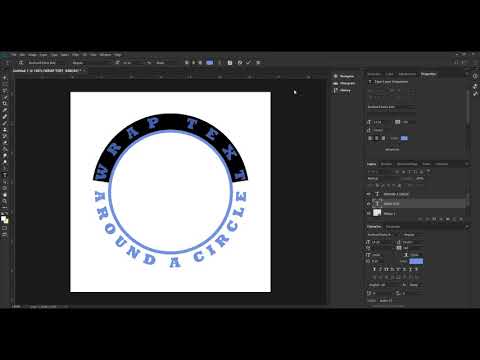Open the Layers panel flyout menu
This screenshot has height=360, width=480.
tap(467, 164)
